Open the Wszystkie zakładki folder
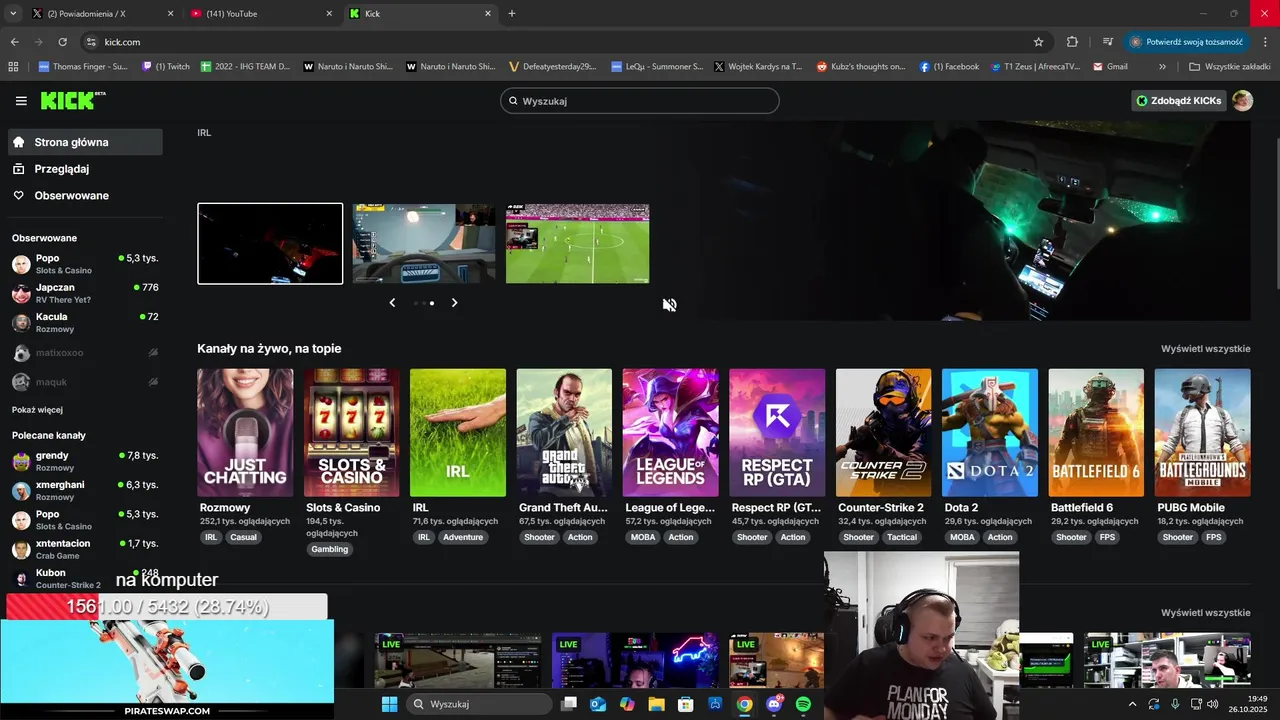 coord(1229,67)
